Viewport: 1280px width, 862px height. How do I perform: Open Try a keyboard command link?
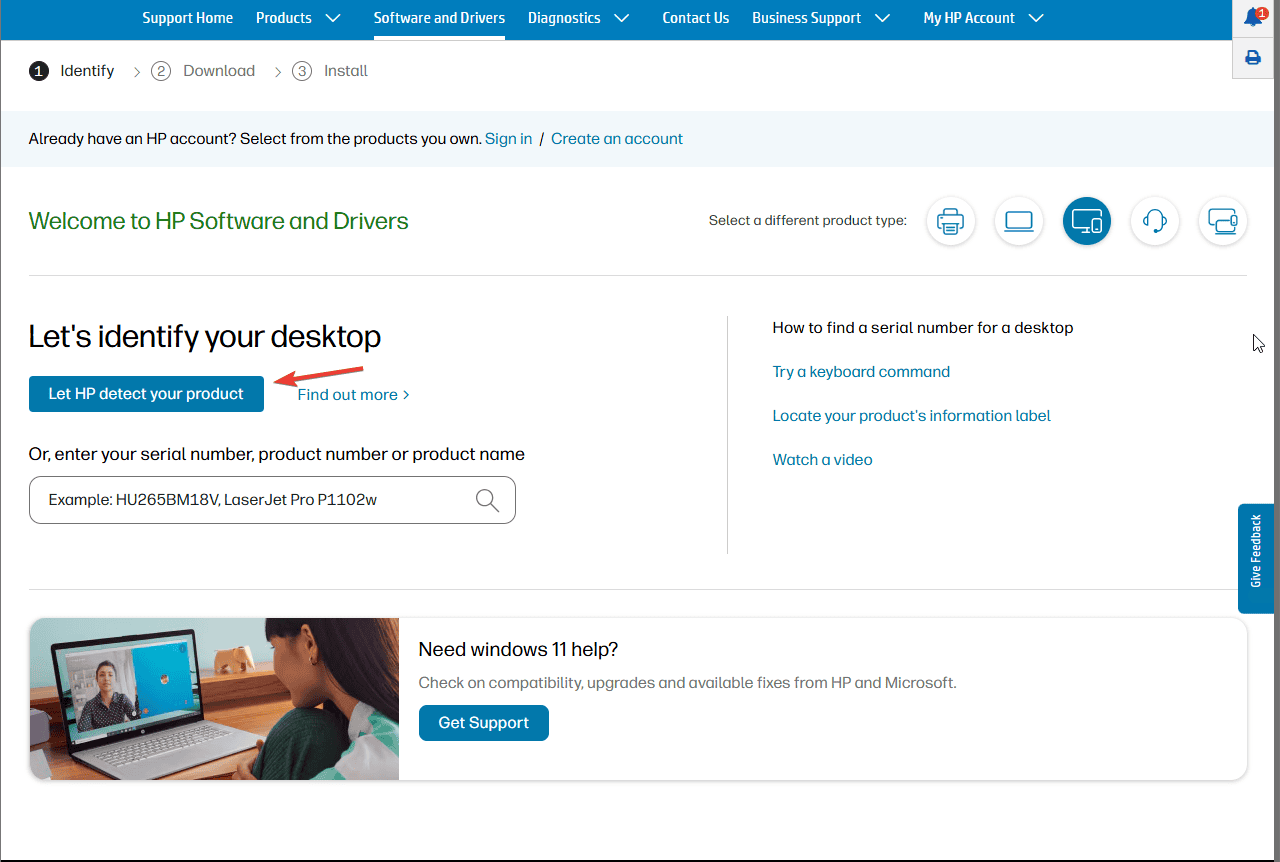(x=861, y=372)
